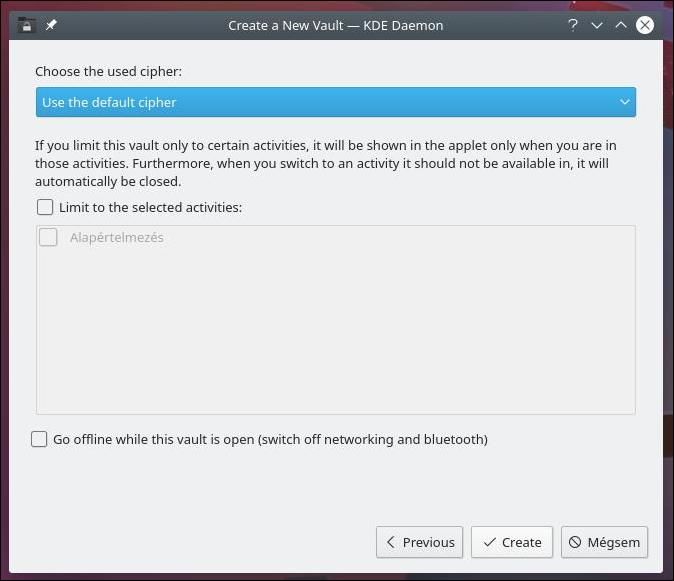Click the cipher dropdown's down arrow
The image size is (674, 581).
(x=625, y=102)
